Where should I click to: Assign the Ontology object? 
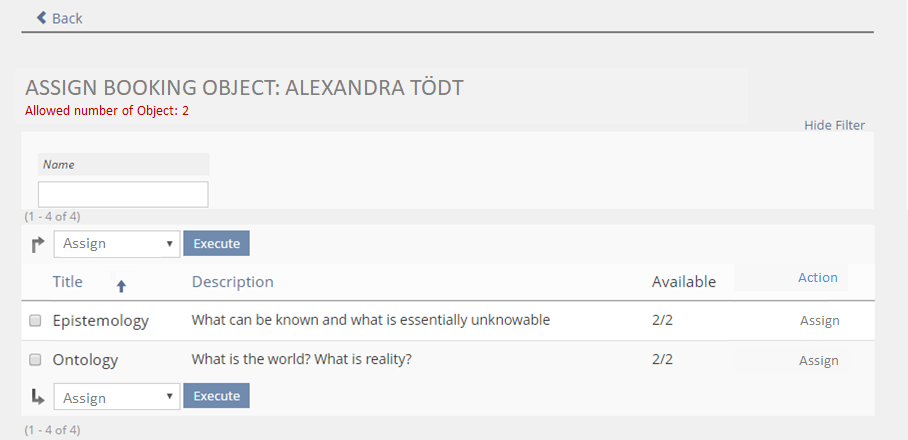(818, 361)
